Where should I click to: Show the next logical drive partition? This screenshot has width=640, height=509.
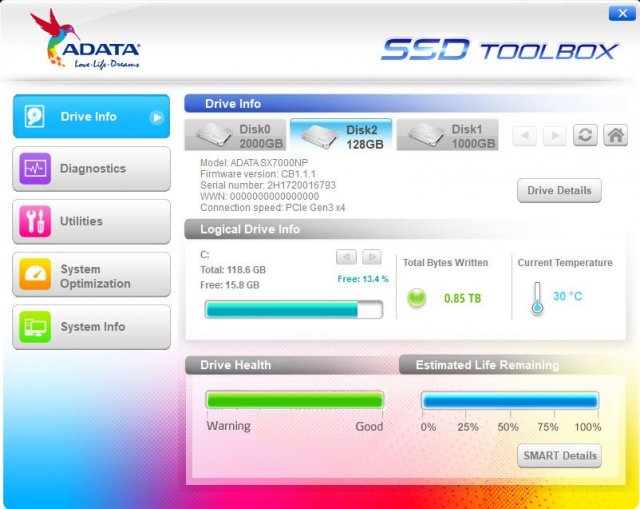[371, 257]
